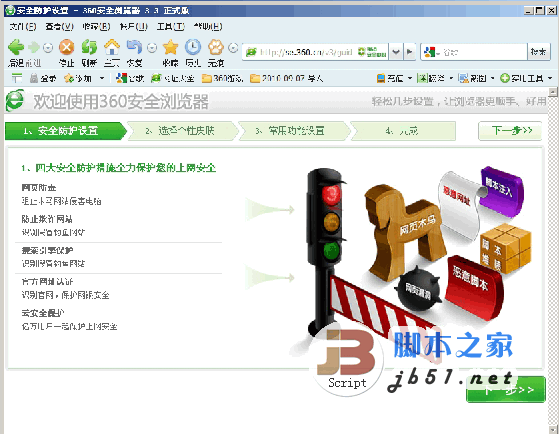The image size is (559, 434).
Task: Click the login (登录) bookmark bar item
Action: (43, 78)
